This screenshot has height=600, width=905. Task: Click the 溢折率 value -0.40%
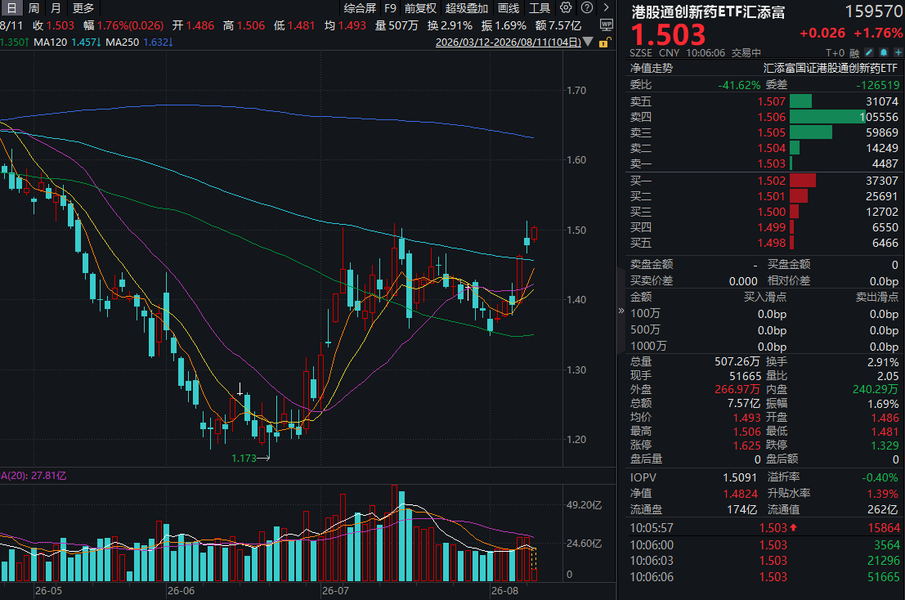pyautogui.click(x=880, y=478)
